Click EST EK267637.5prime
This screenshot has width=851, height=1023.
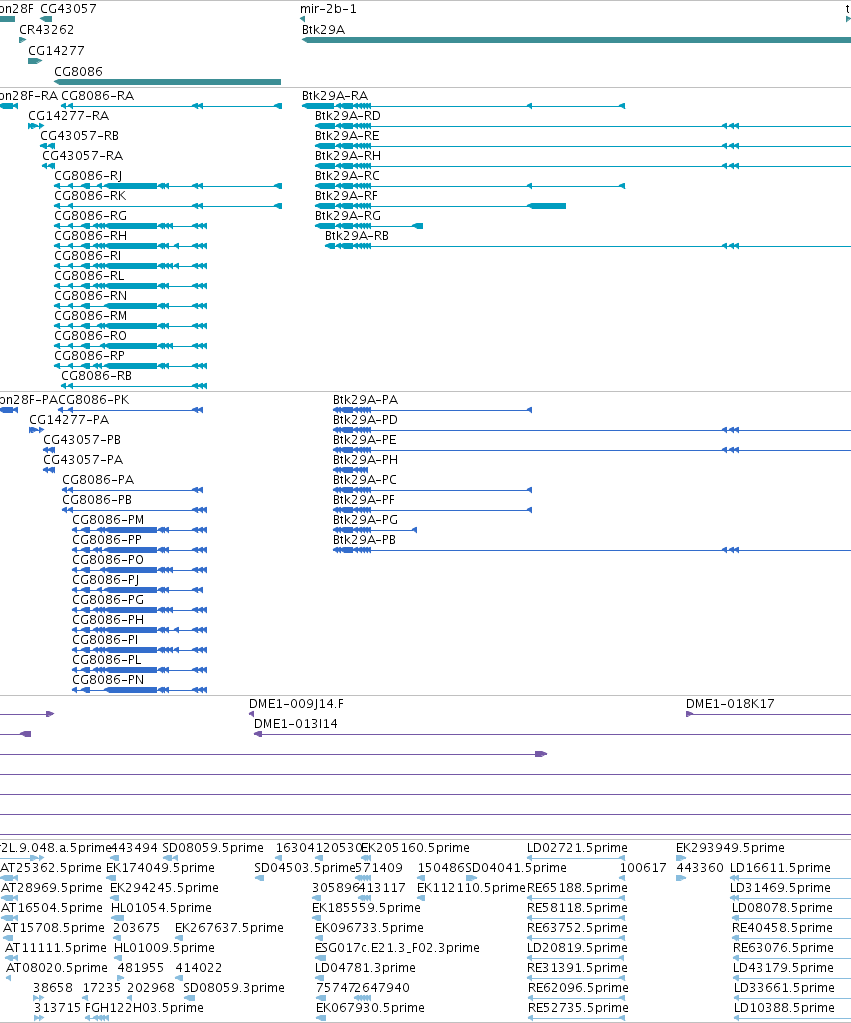229,928
